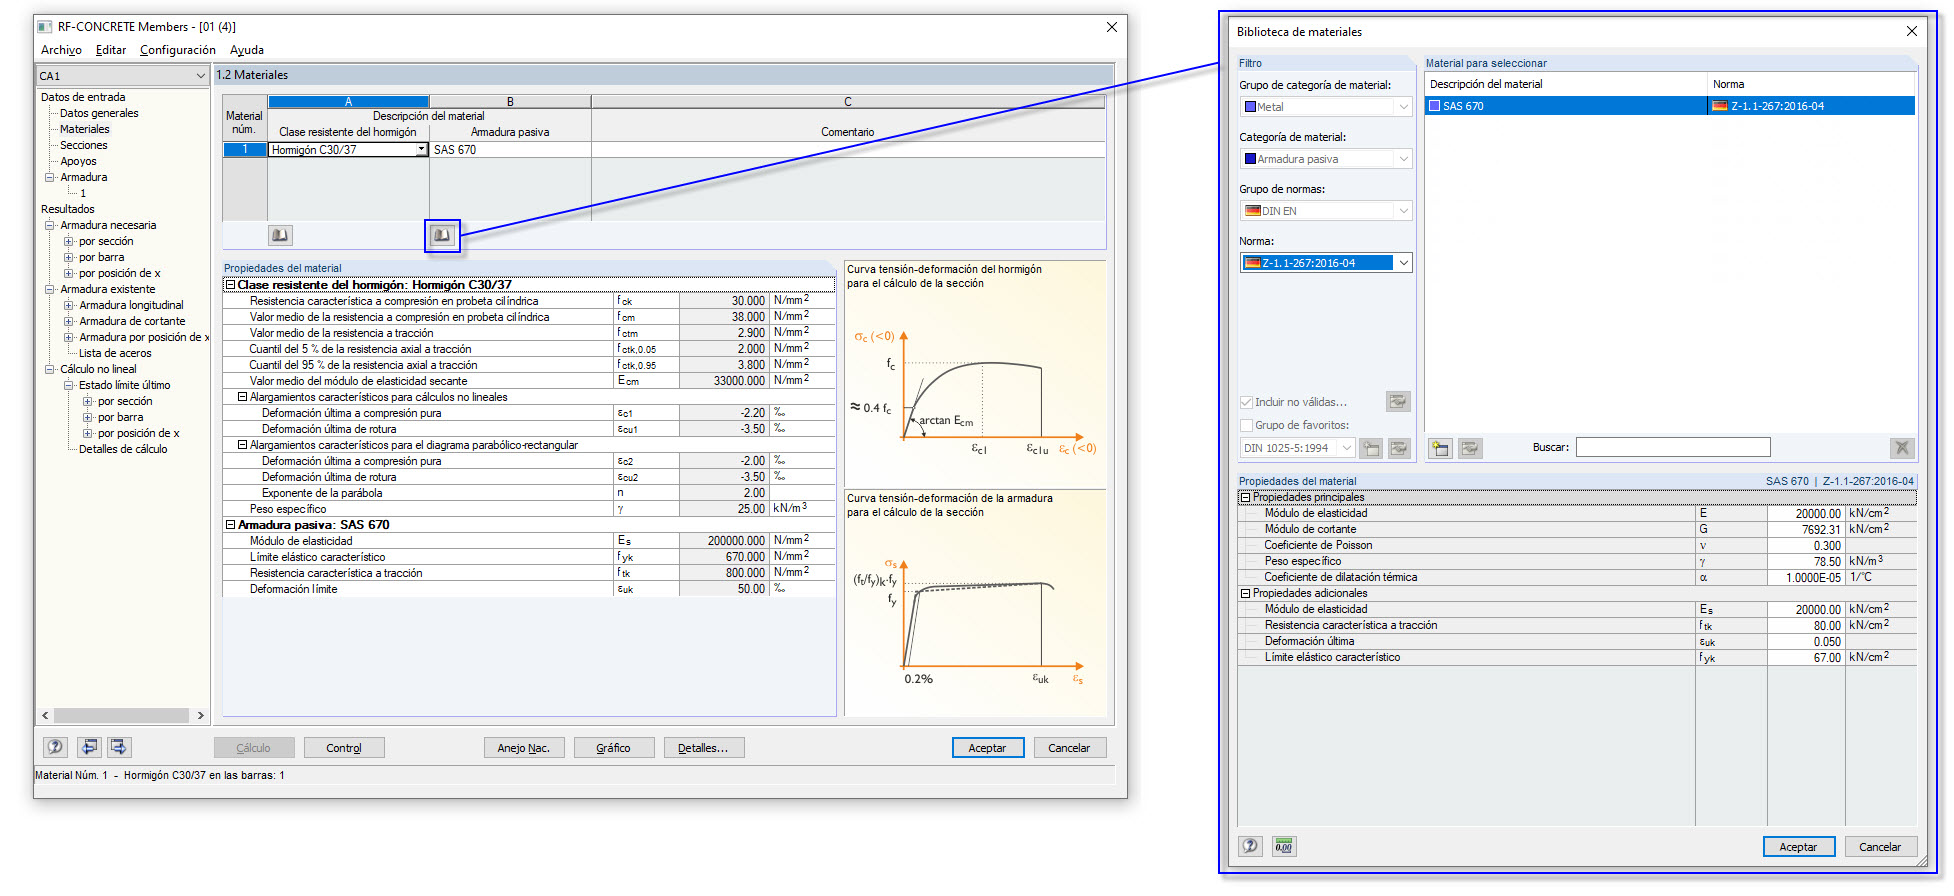The image size is (1954, 896).
Task: Open the CA1 case dropdown
Action: point(201,76)
